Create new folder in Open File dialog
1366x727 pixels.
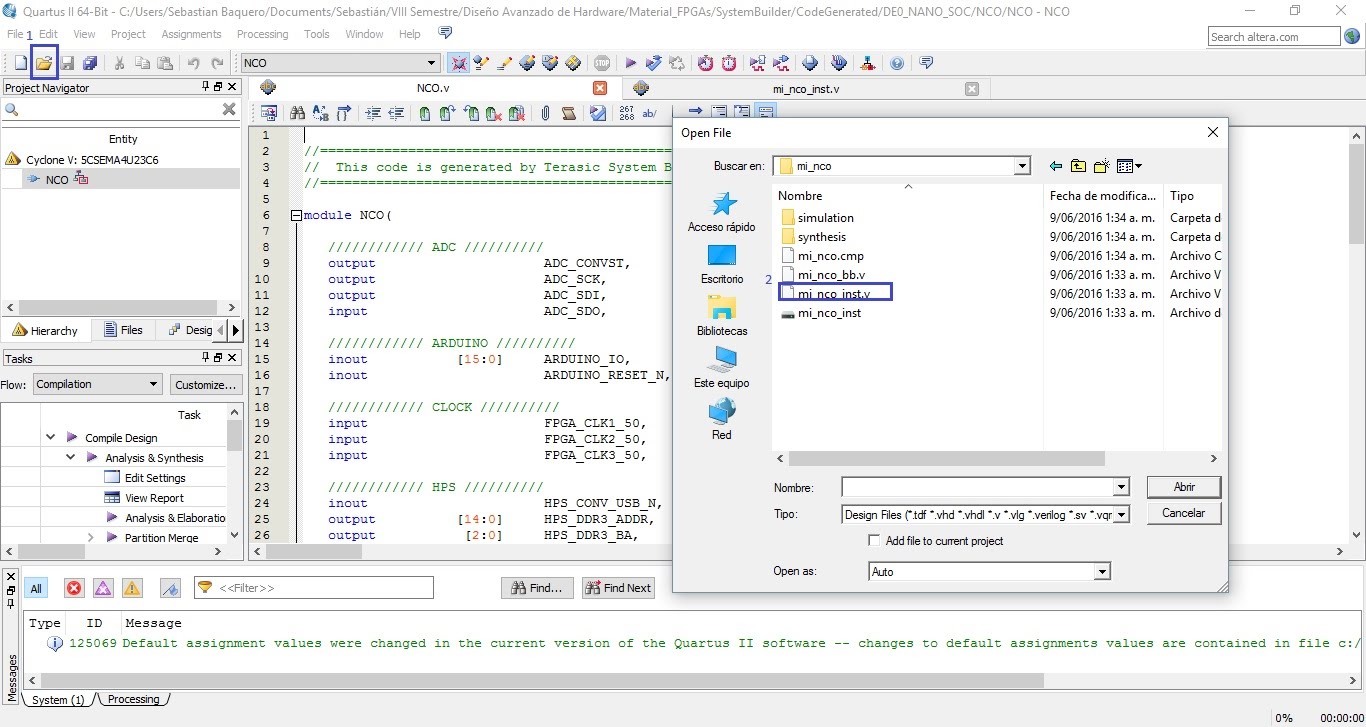(x=1101, y=166)
